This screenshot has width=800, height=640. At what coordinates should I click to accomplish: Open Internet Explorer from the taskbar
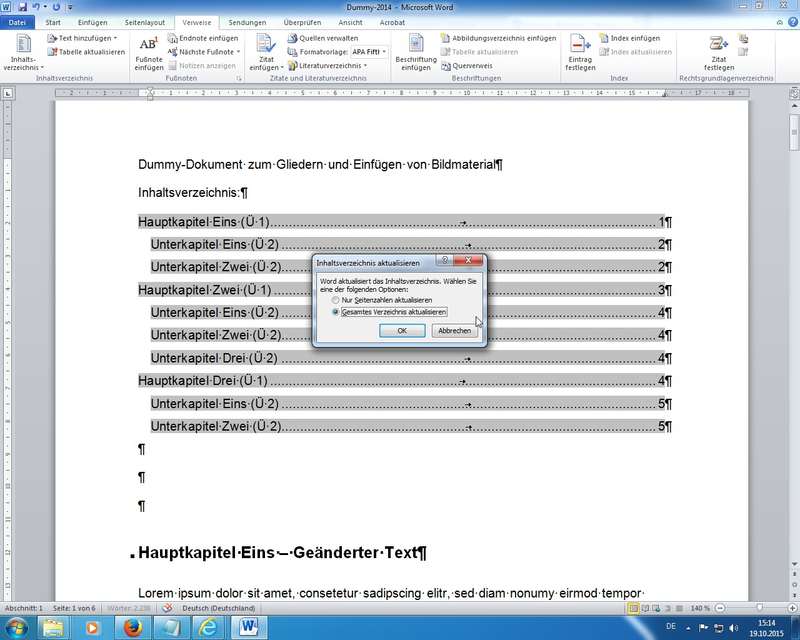click(x=208, y=628)
